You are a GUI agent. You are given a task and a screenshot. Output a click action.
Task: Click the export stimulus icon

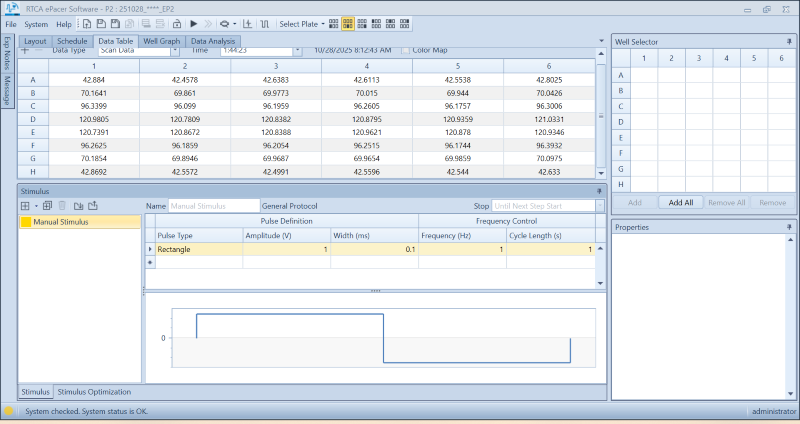click(x=93, y=205)
